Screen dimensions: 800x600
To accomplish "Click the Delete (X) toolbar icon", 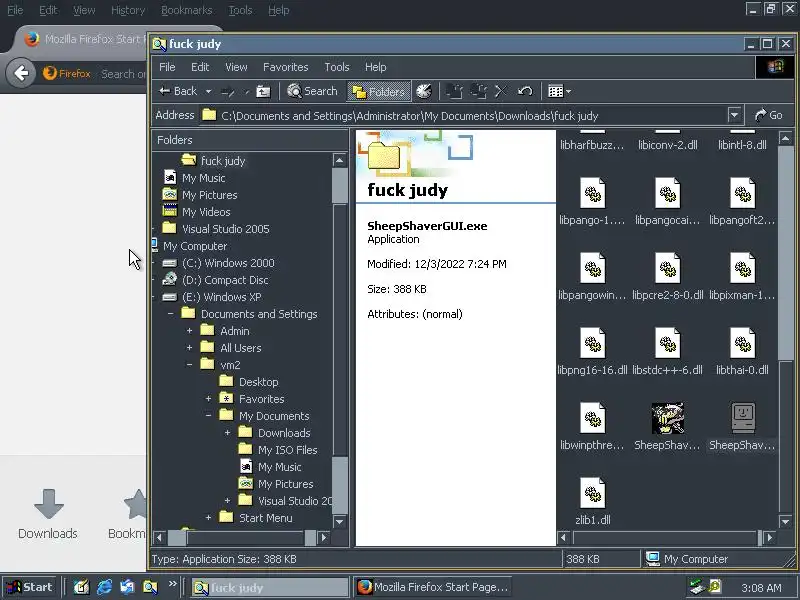I will (x=501, y=92).
